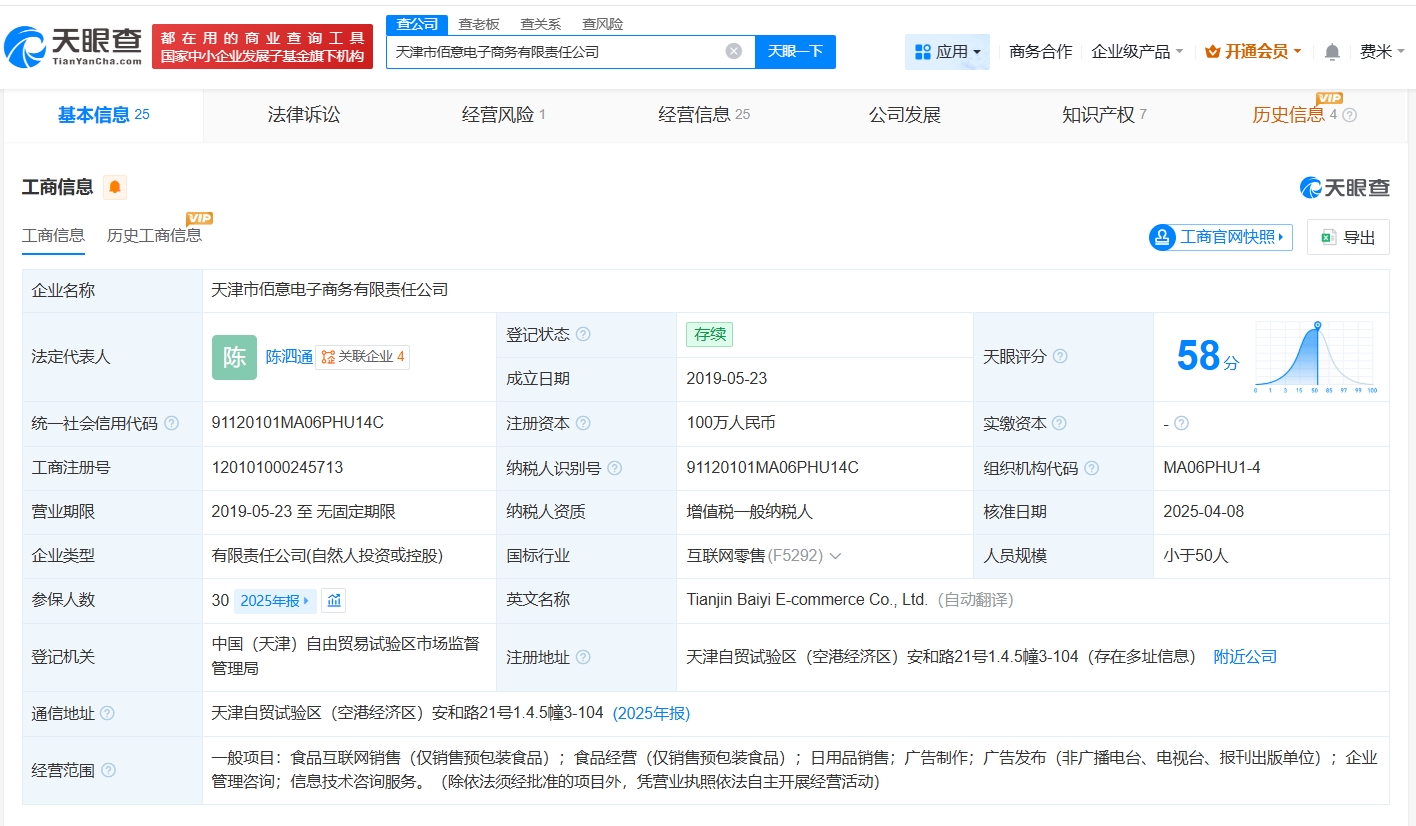View 关联企业 4 related companies
The image size is (1416, 826).
tap(363, 357)
